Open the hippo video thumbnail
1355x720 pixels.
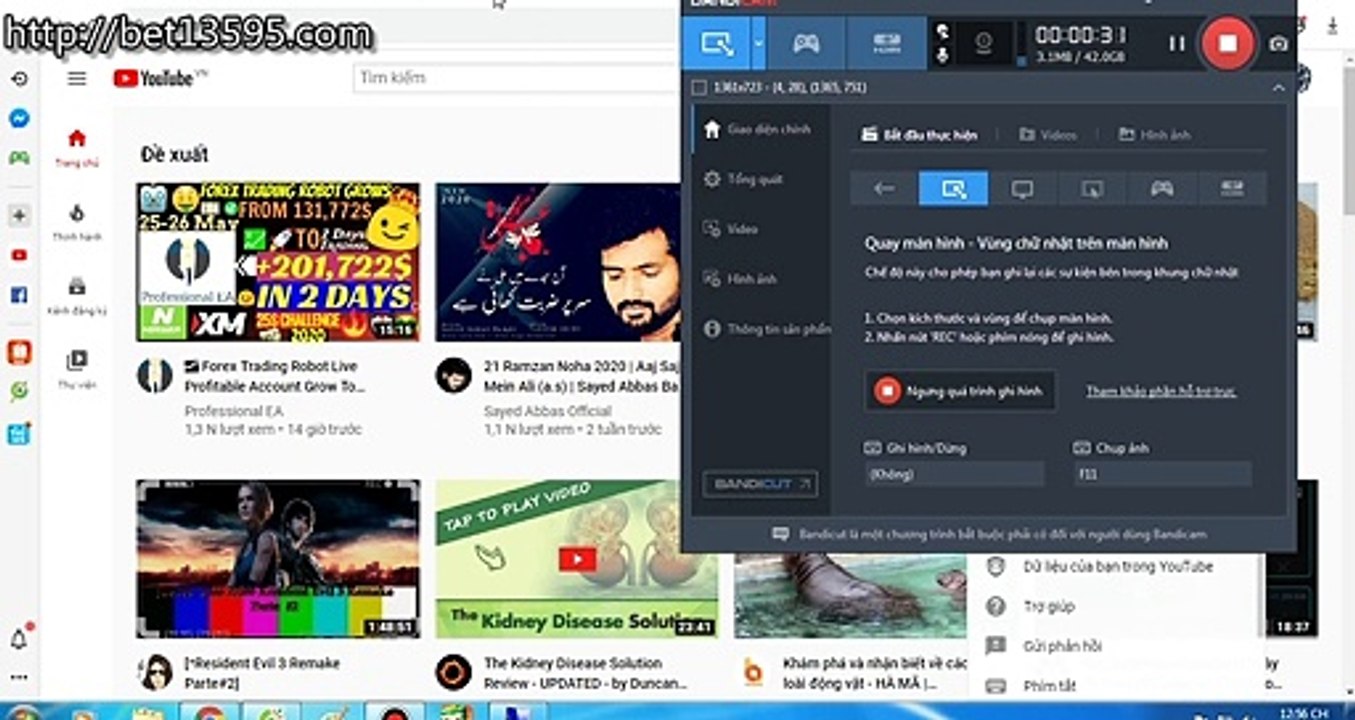[850, 596]
